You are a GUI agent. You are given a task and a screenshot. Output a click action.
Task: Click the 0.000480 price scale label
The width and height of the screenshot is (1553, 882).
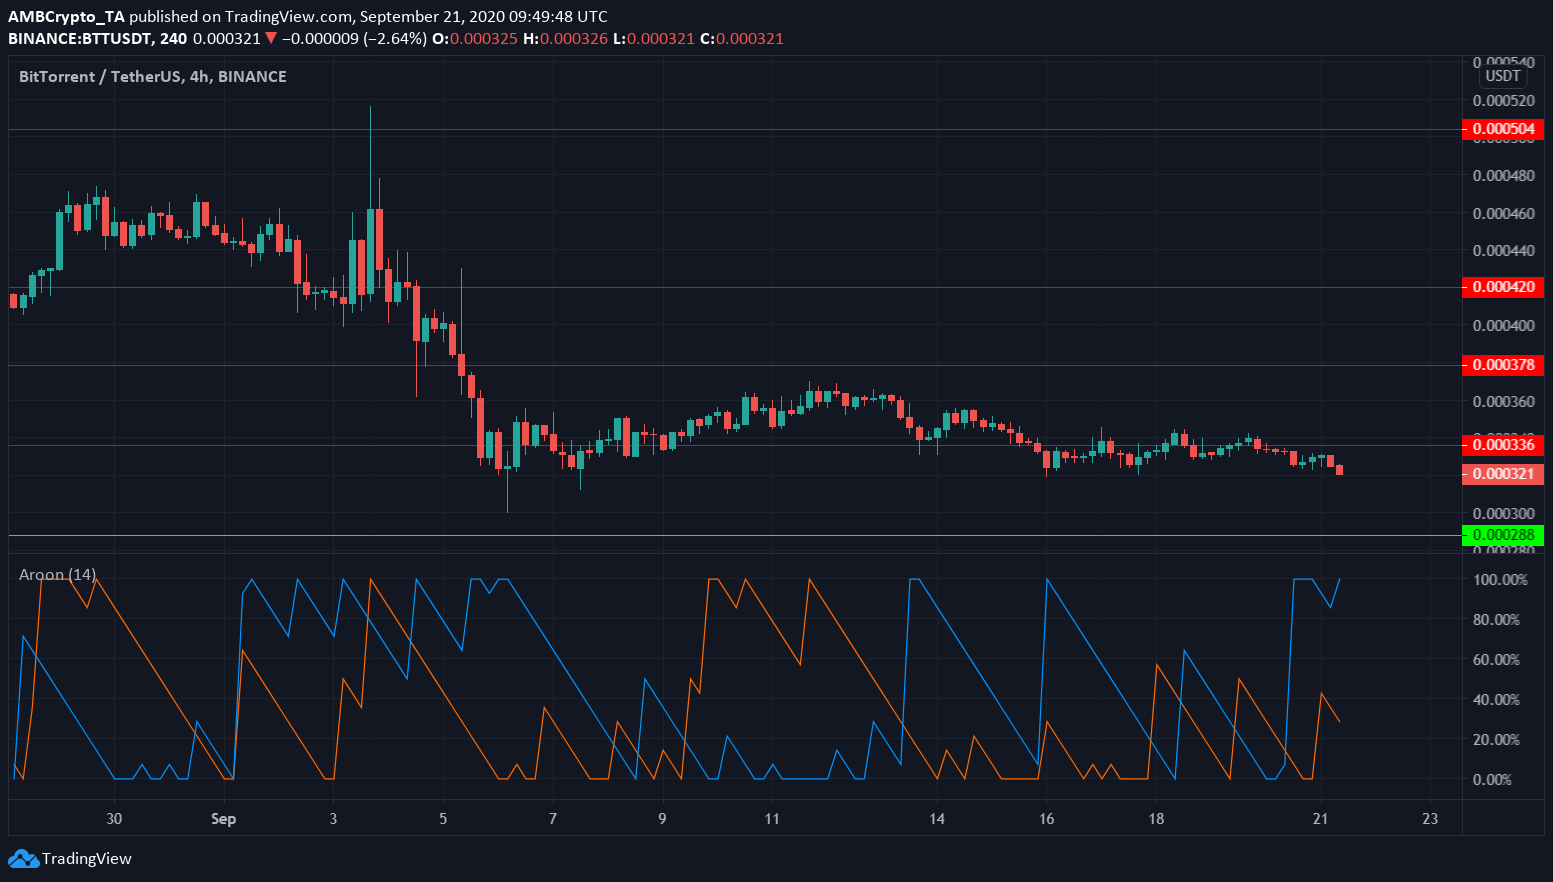coord(1503,176)
